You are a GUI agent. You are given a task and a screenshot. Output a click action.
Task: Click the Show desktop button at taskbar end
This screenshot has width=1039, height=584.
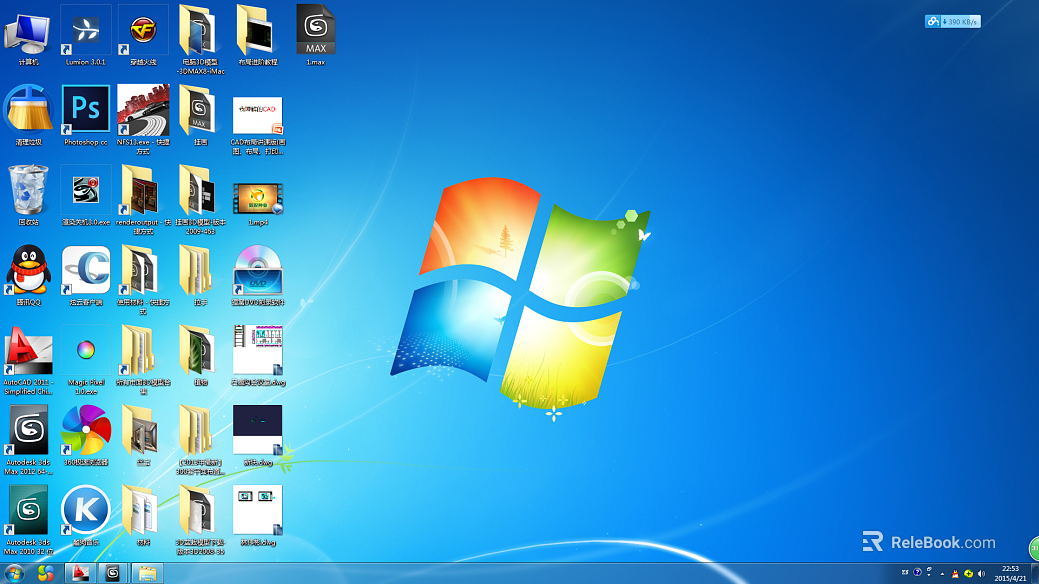pos(1034,573)
